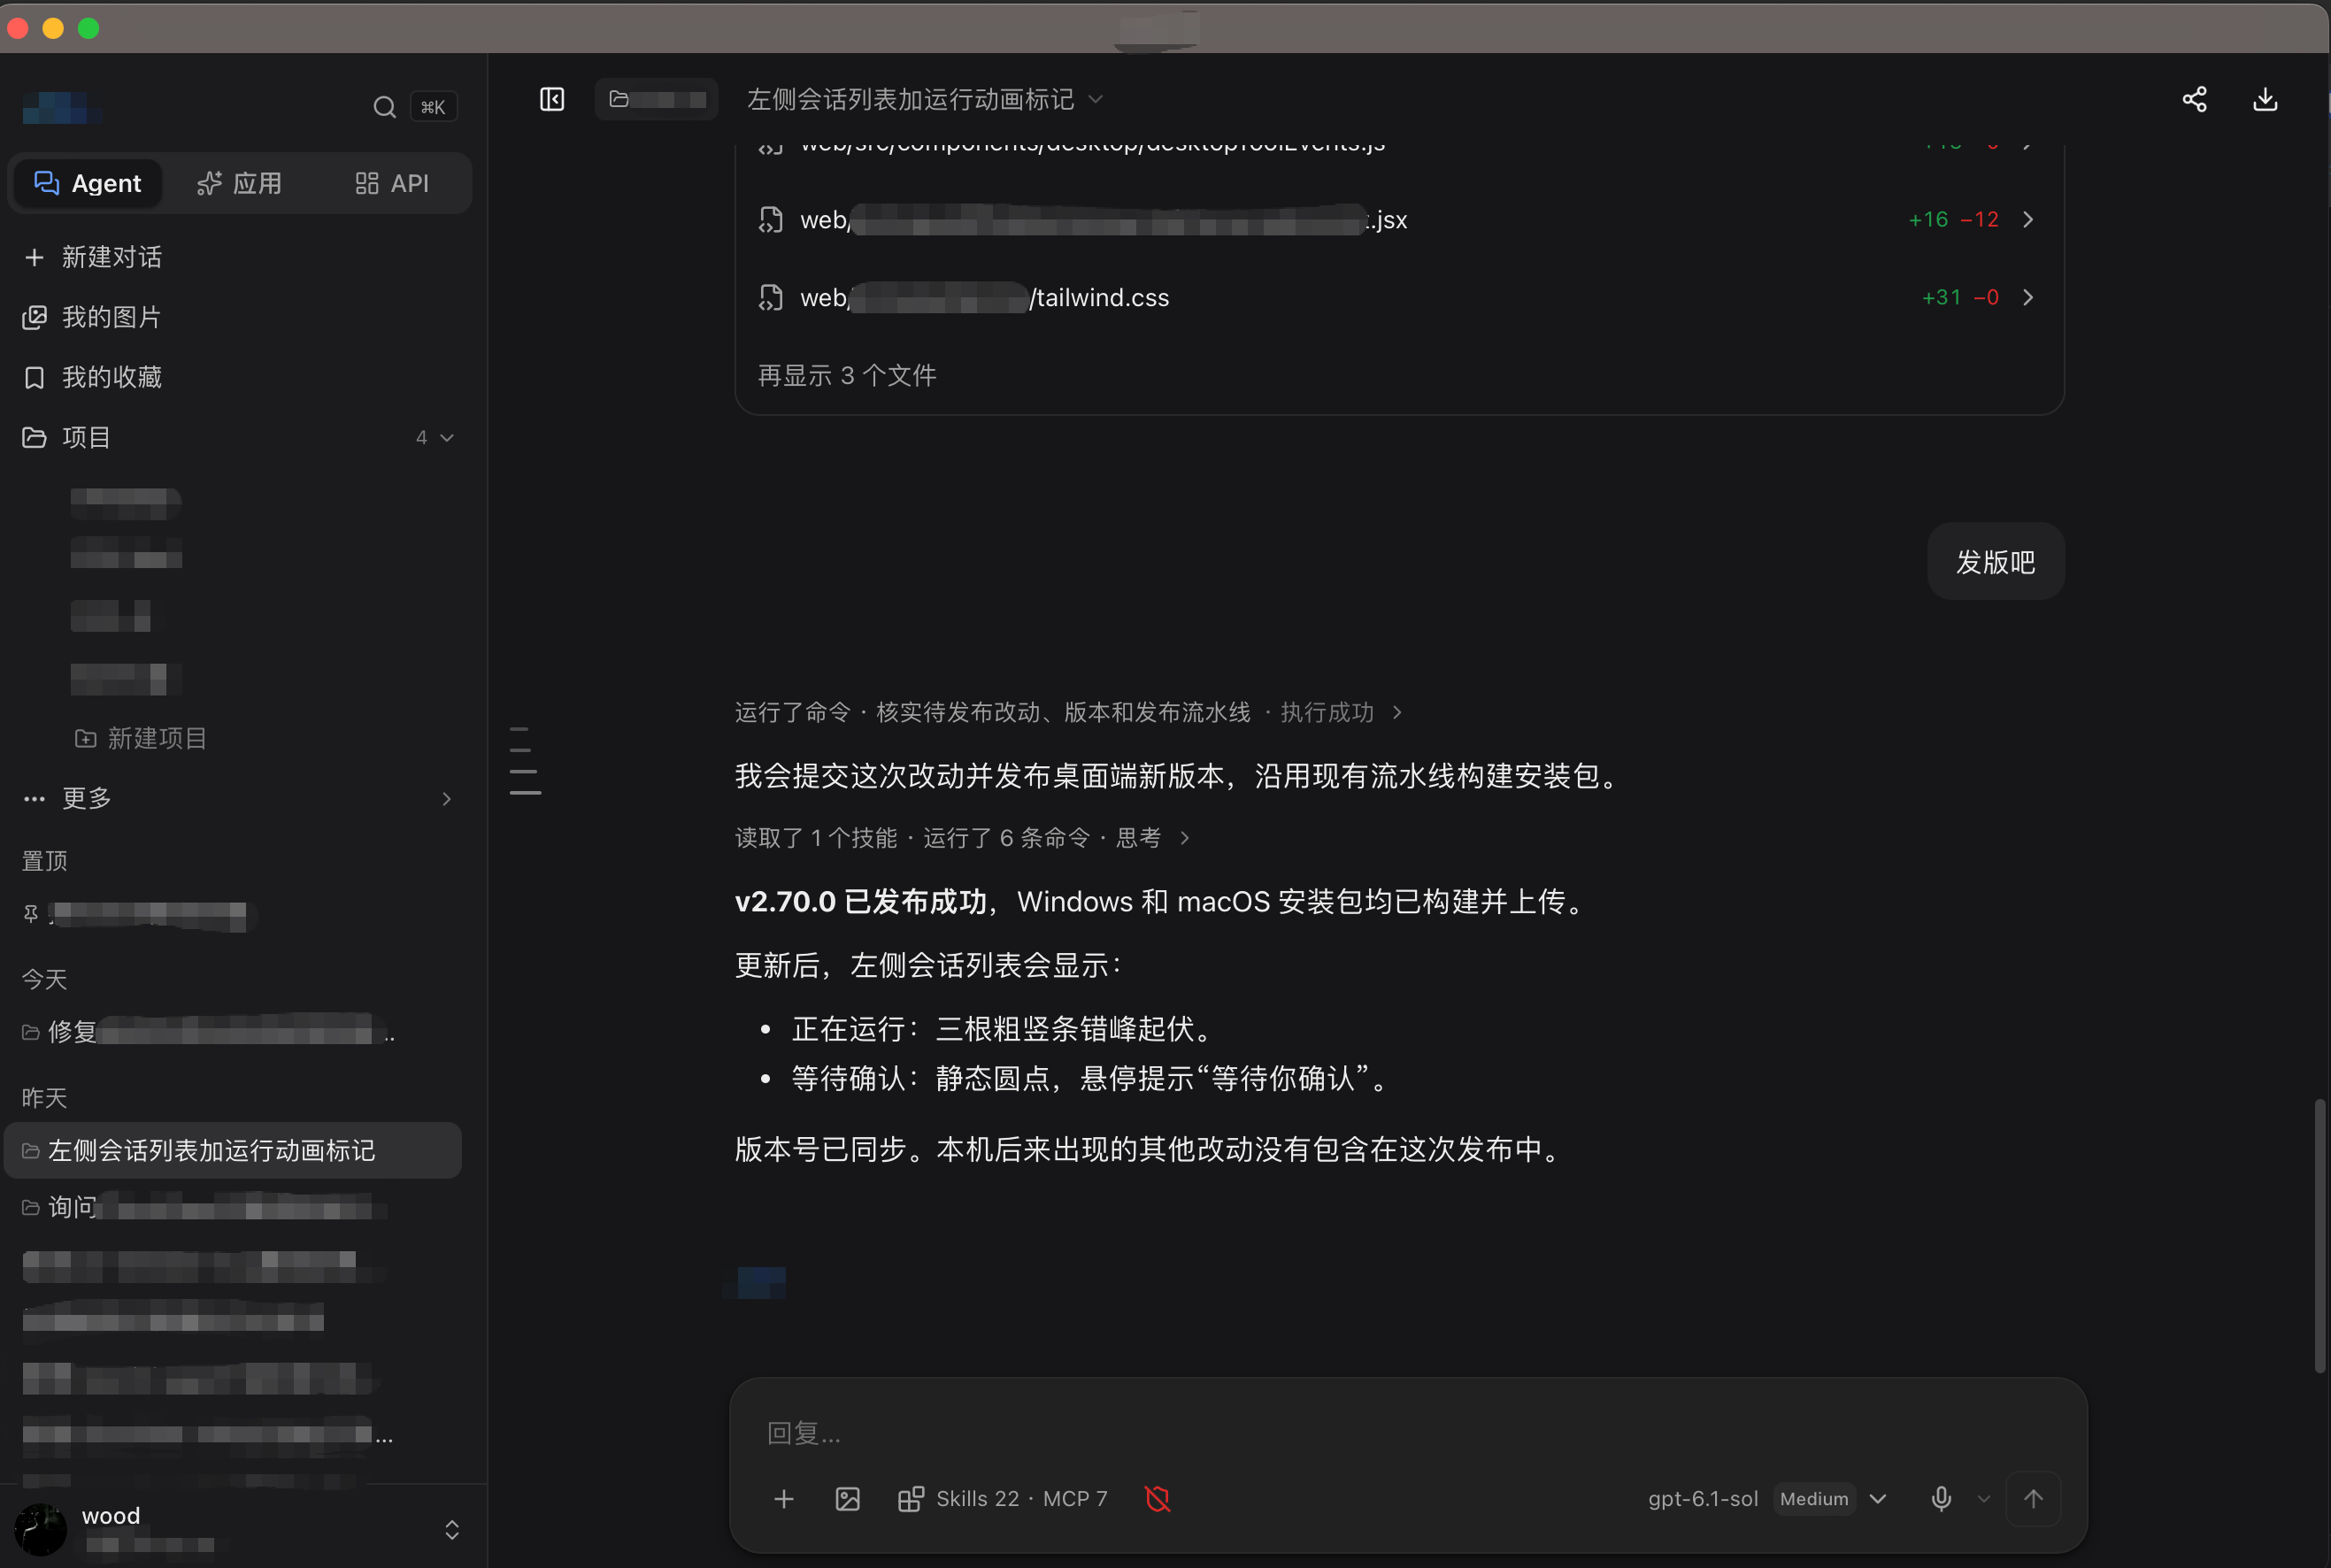Open the gpt-6.1-sol Medium model dropdown
The image size is (2331, 1568).
1766,1498
